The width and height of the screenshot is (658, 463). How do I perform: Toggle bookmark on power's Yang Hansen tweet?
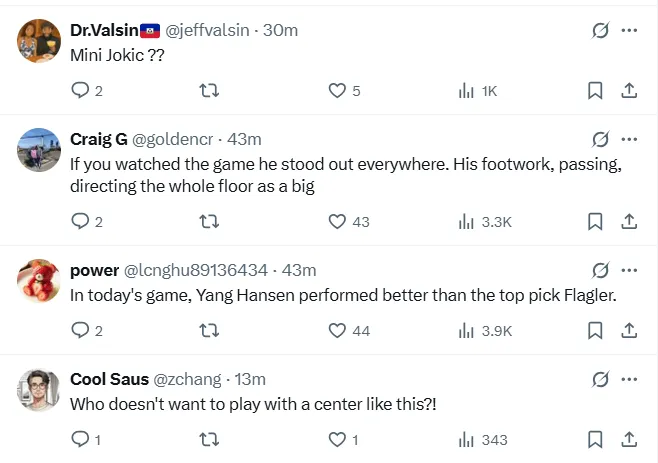(x=595, y=331)
